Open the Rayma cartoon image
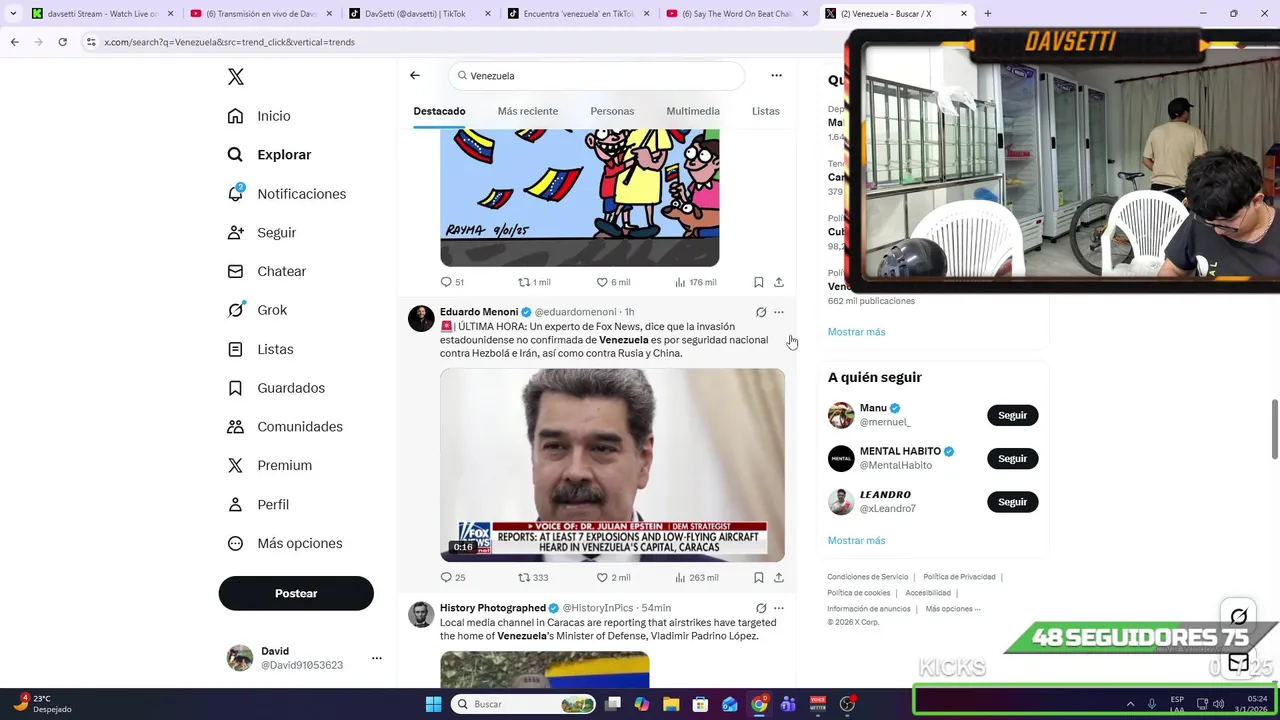The width and height of the screenshot is (1280, 720). point(579,198)
